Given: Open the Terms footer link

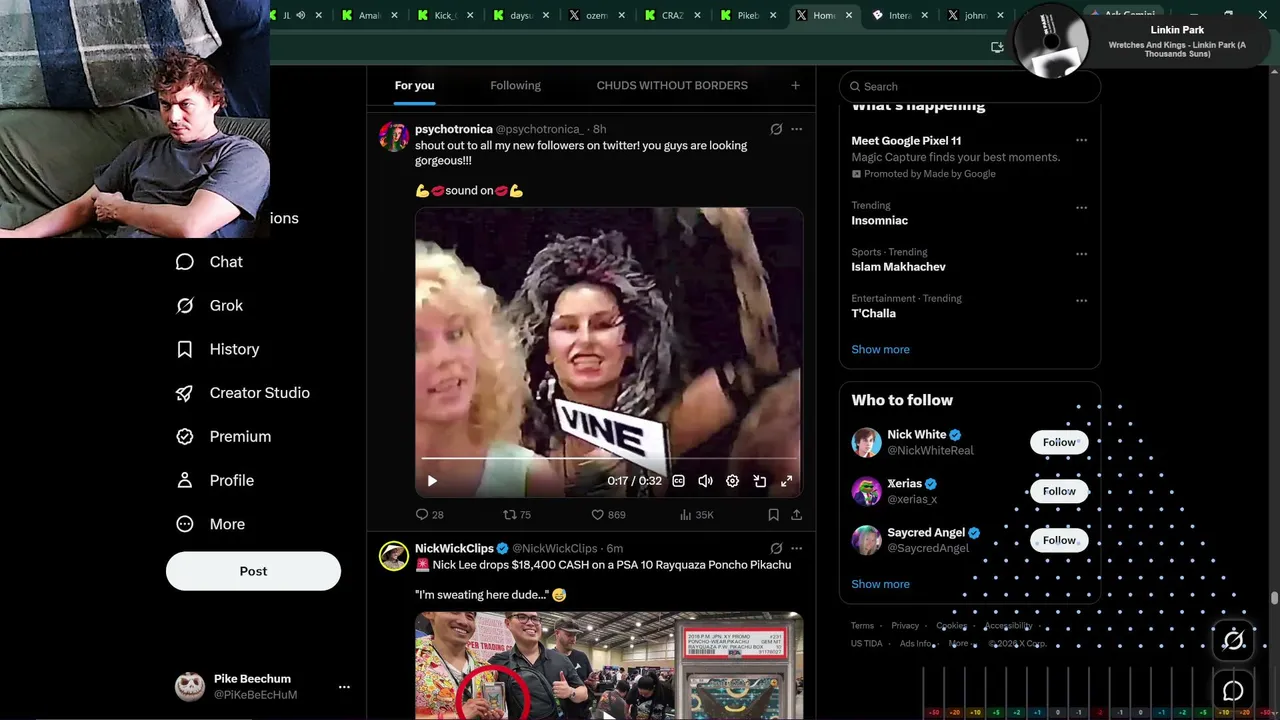Looking at the screenshot, I should tap(862, 626).
